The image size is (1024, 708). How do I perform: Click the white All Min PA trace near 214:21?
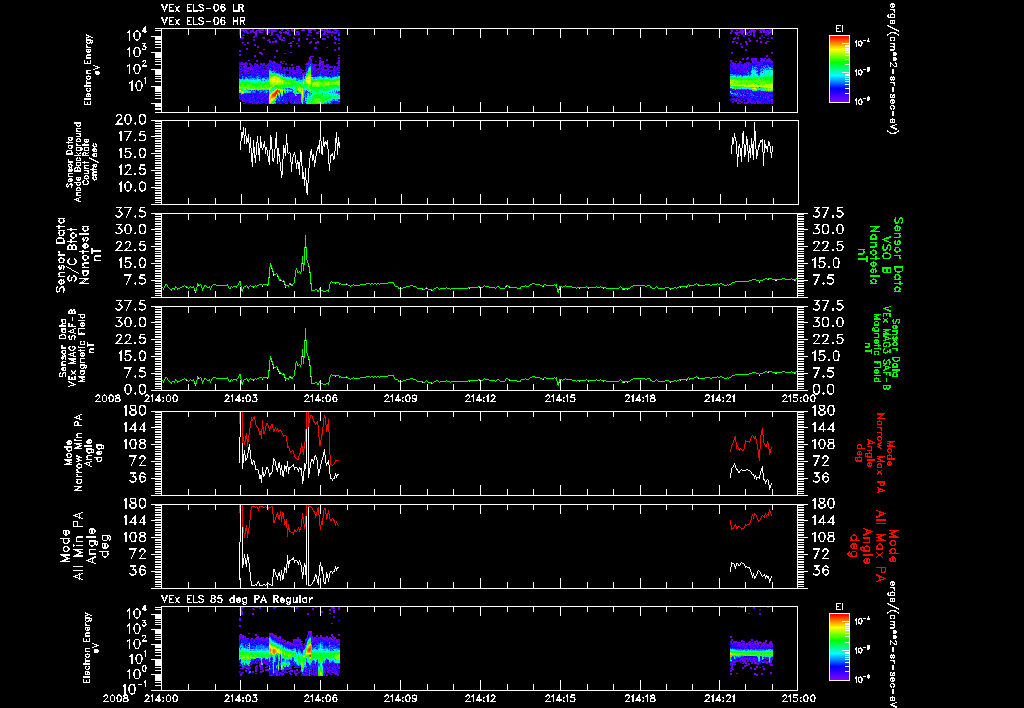(x=751, y=570)
